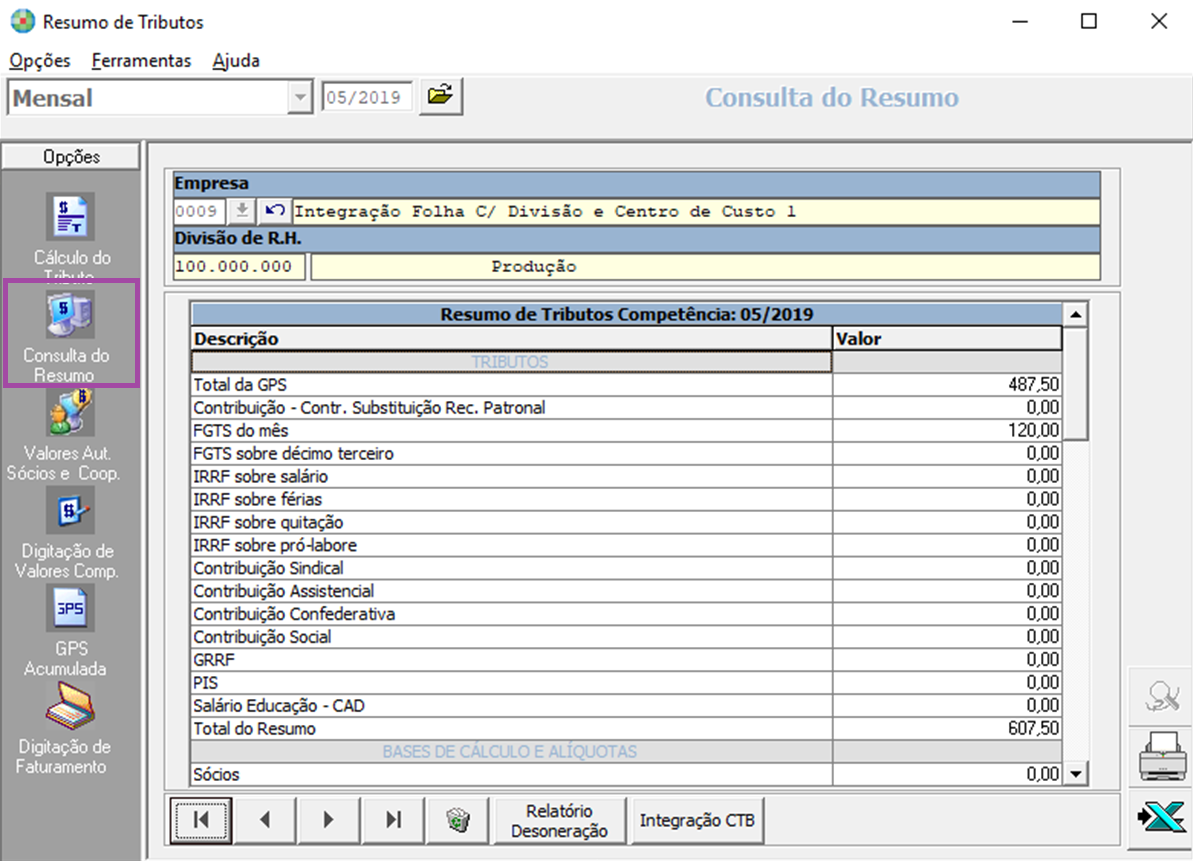The image size is (1193, 861).
Task: Select the IRRF sobre salário row
Action: pos(625,476)
